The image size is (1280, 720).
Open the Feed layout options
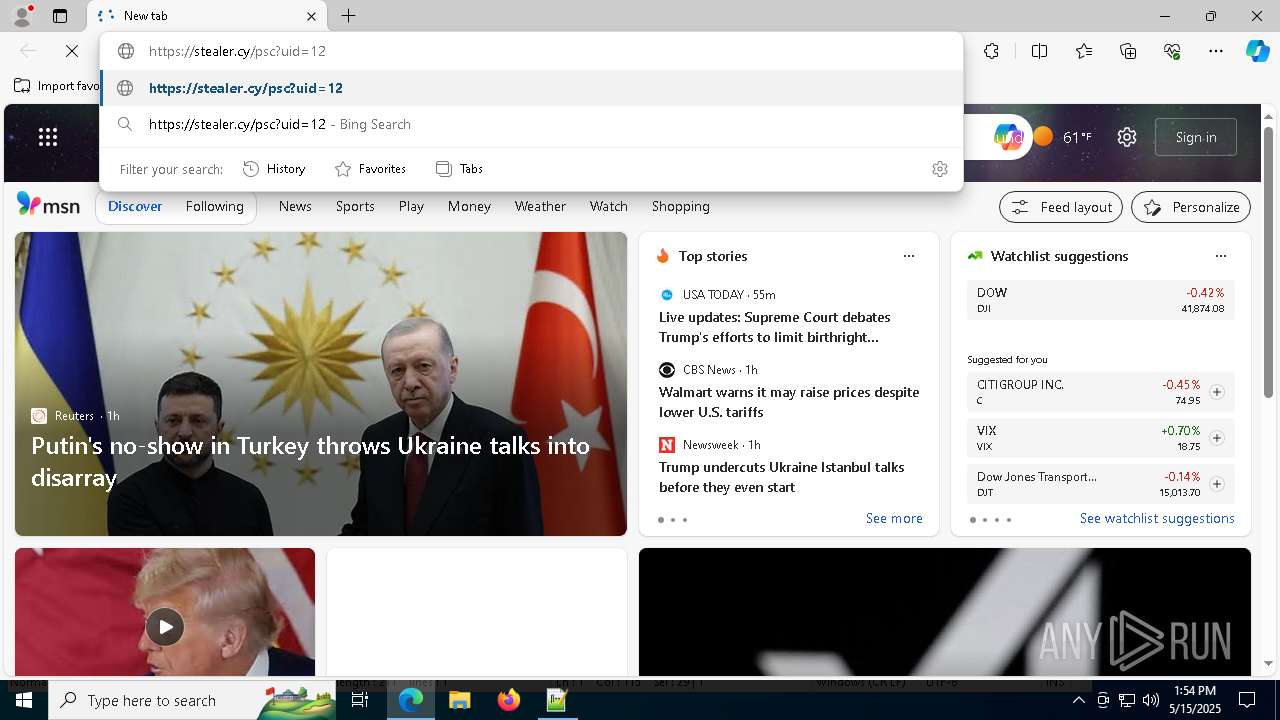(x=1061, y=207)
